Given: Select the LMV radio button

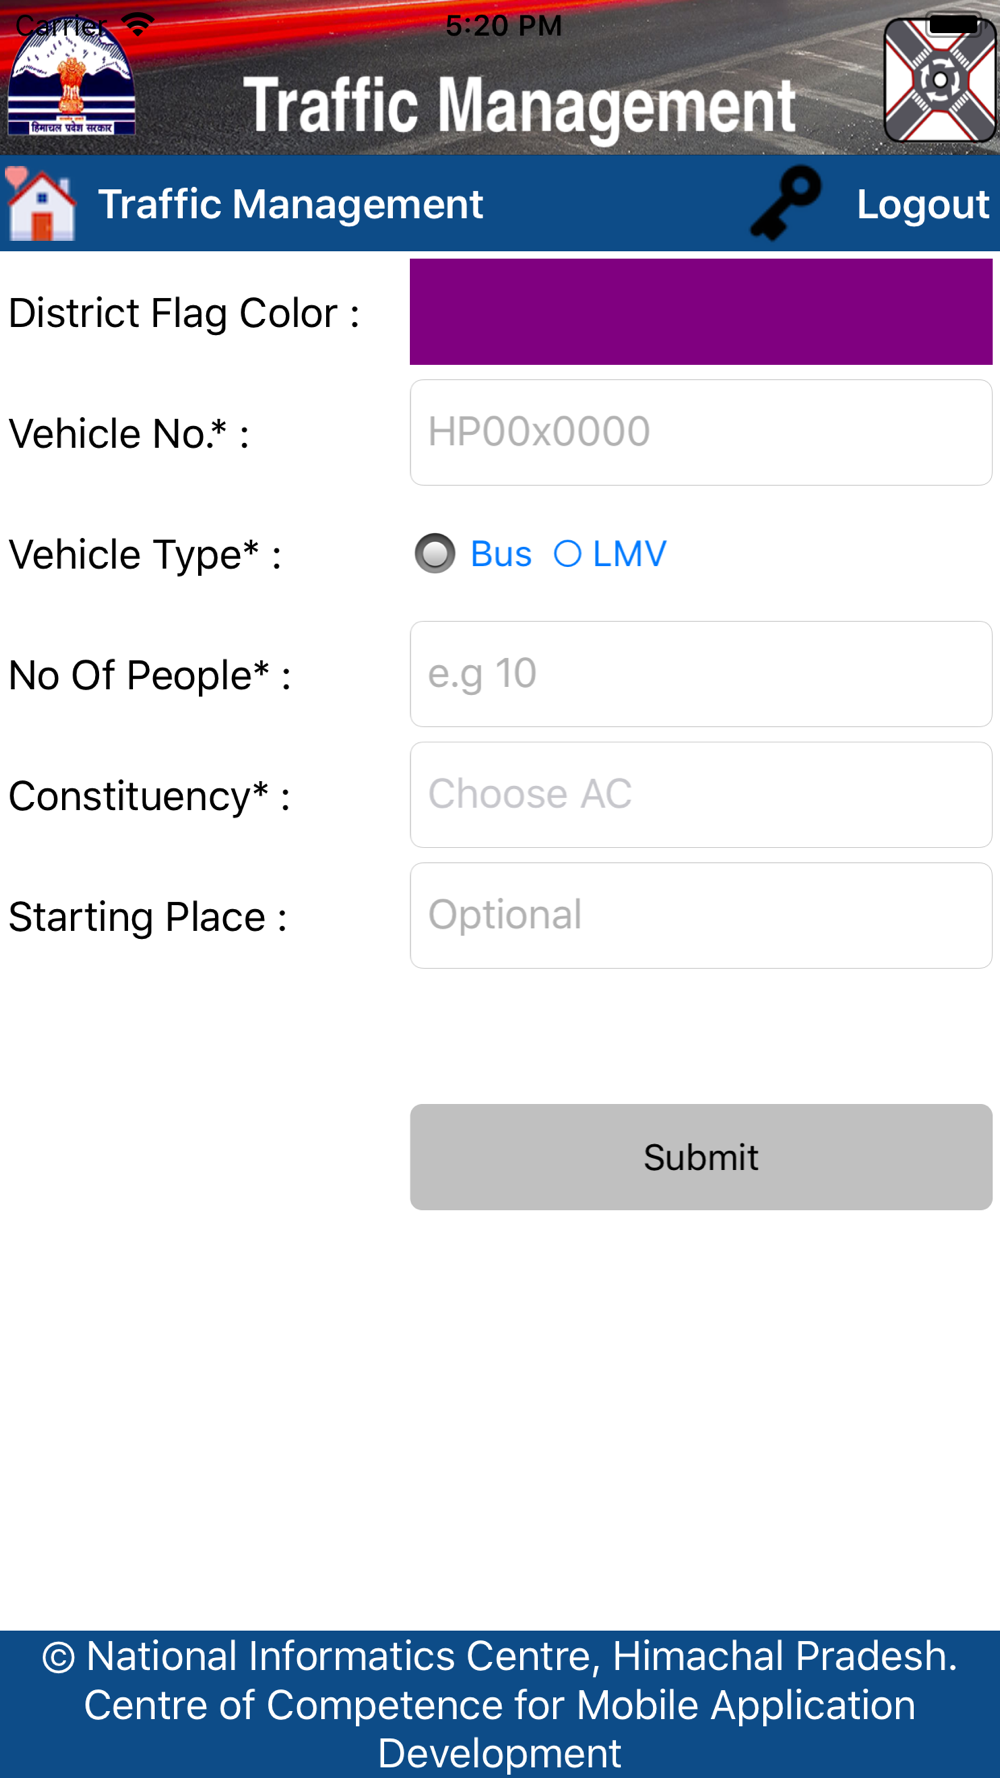Looking at the screenshot, I should coord(567,554).
